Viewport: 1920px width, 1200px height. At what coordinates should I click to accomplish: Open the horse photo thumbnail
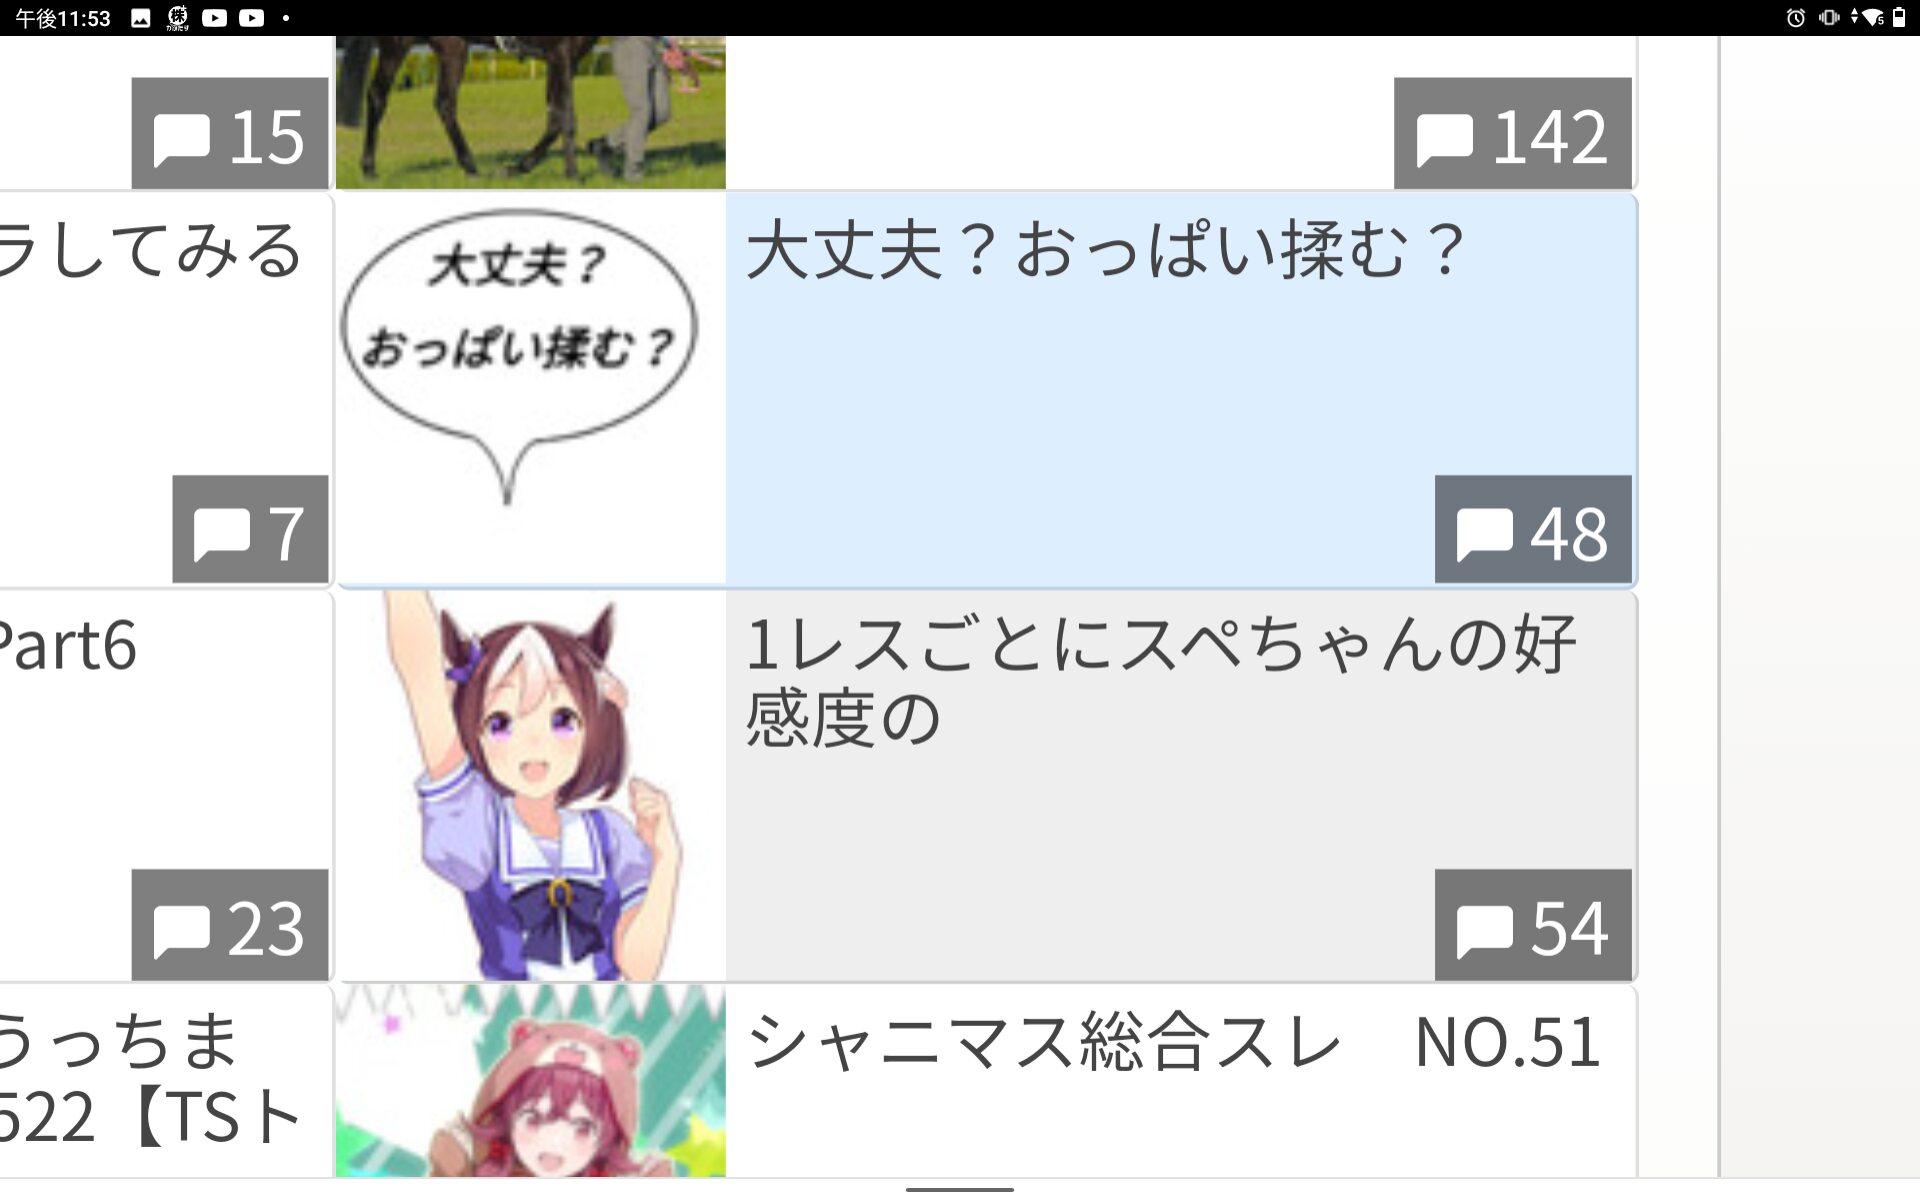click(x=531, y=112)
